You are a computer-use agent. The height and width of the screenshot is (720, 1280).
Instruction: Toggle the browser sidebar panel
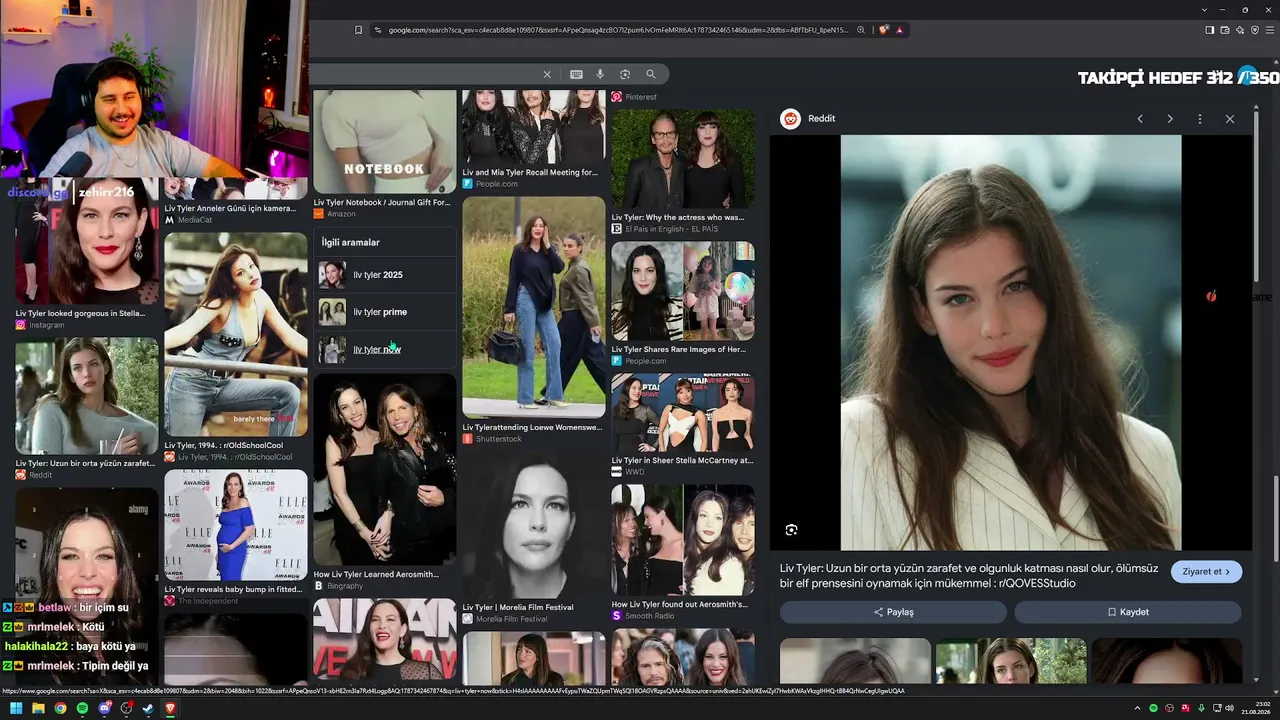point(1209,30)
